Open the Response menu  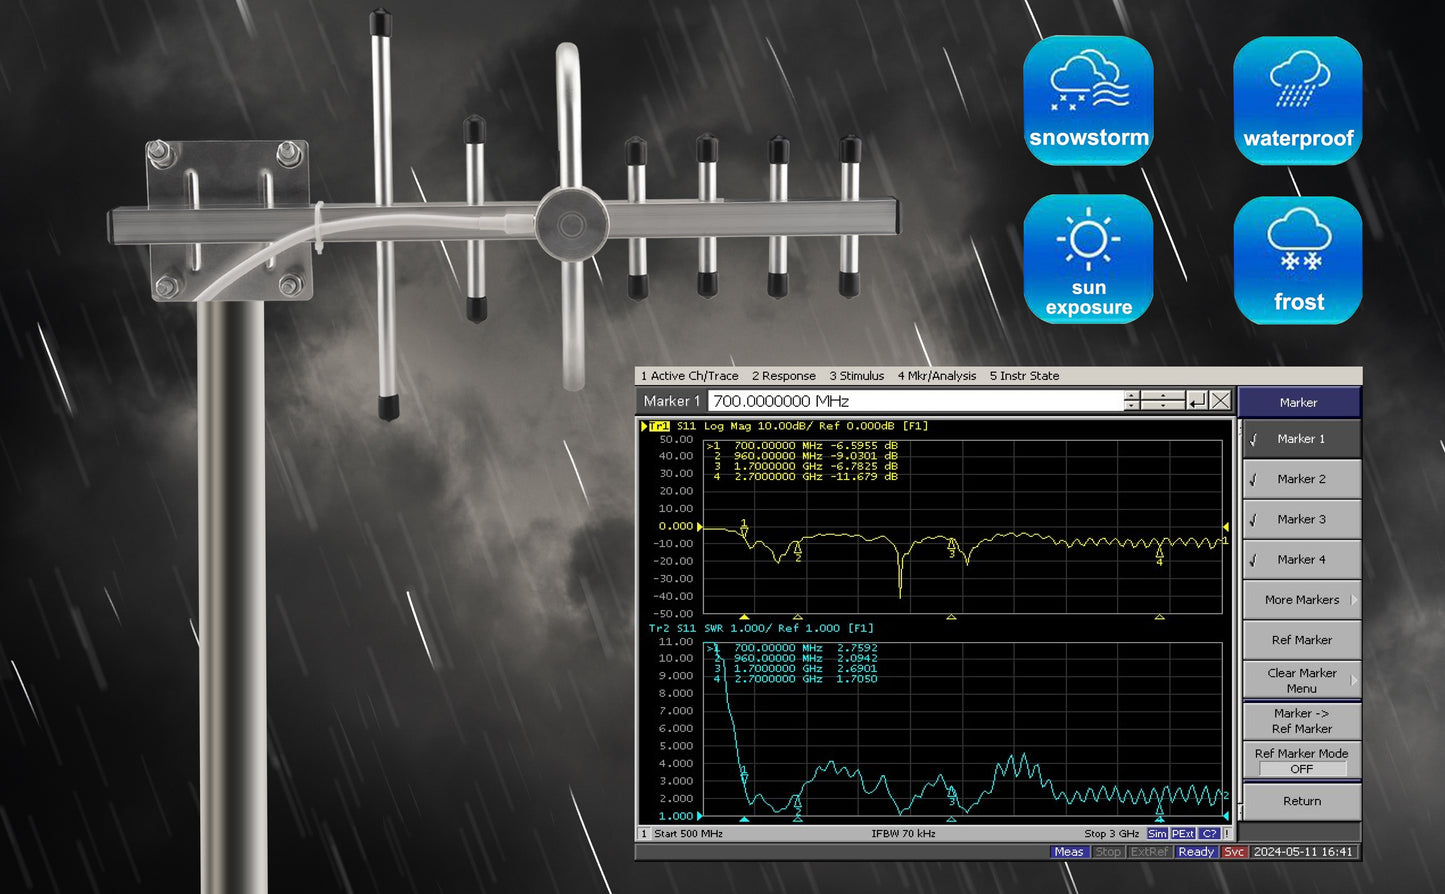point(783,376)
